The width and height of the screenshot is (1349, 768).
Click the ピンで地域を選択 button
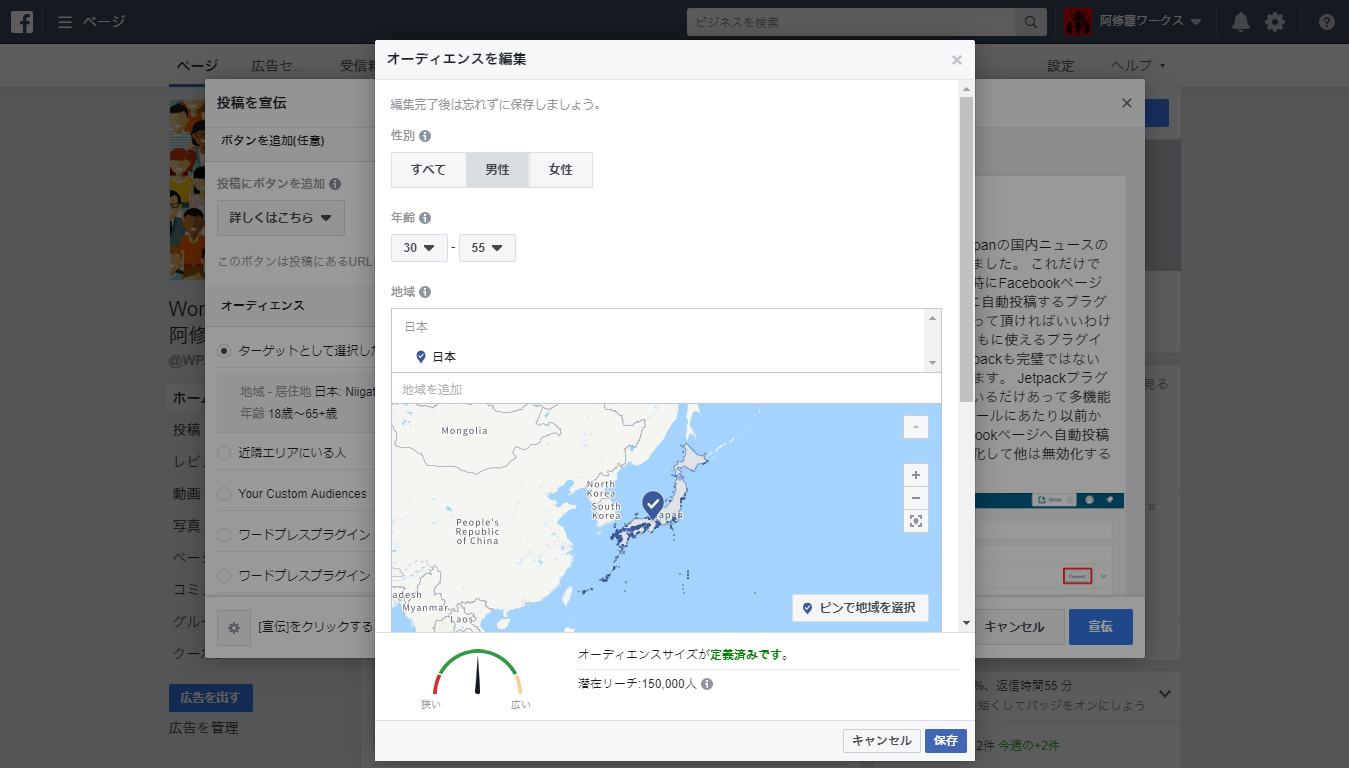pyautogui.click(x=860, y=608)
